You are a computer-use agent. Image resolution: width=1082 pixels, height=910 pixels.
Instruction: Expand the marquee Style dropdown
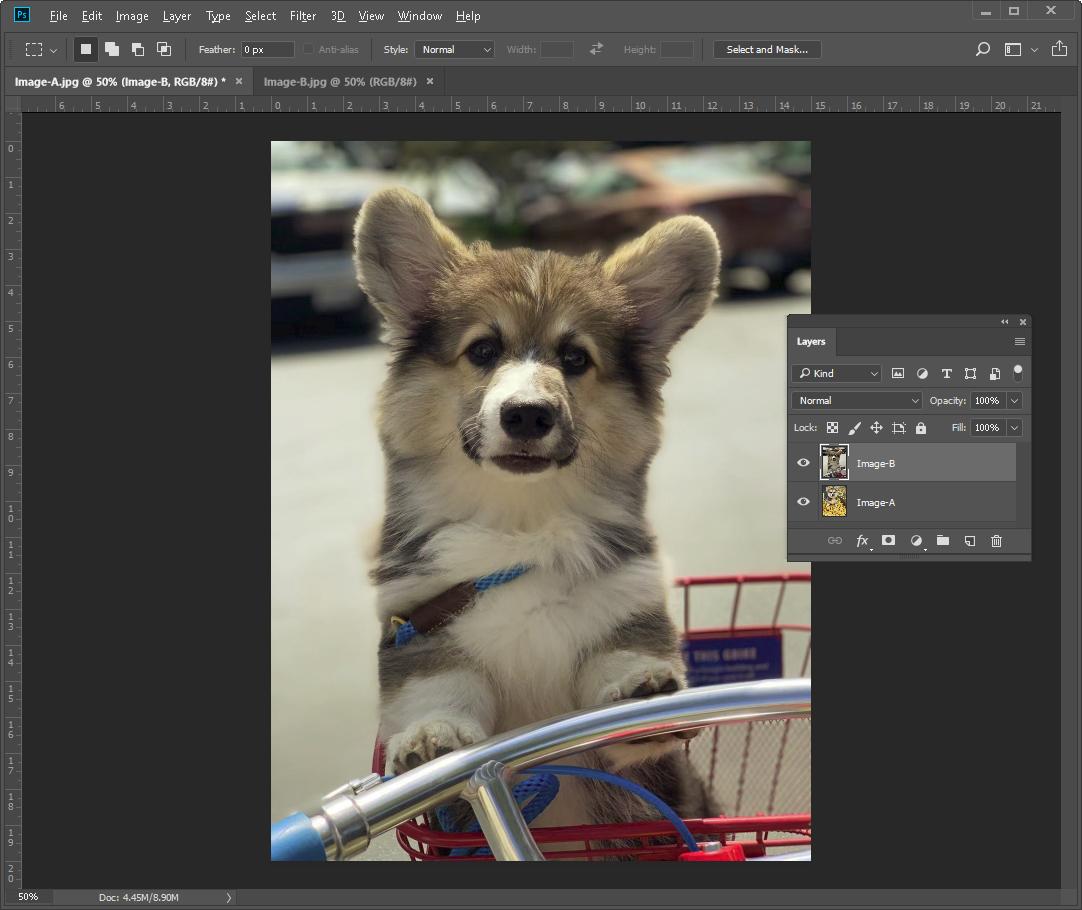click(x=455, y=49)
